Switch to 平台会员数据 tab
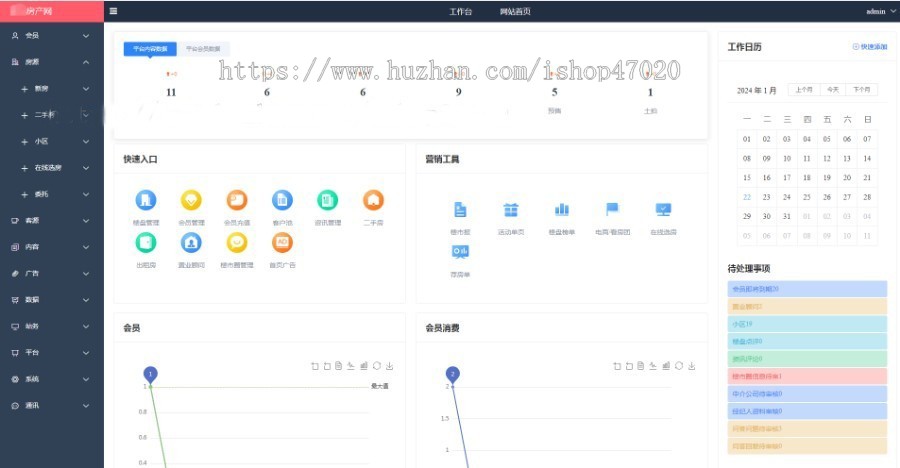 [x=203, y=49]
